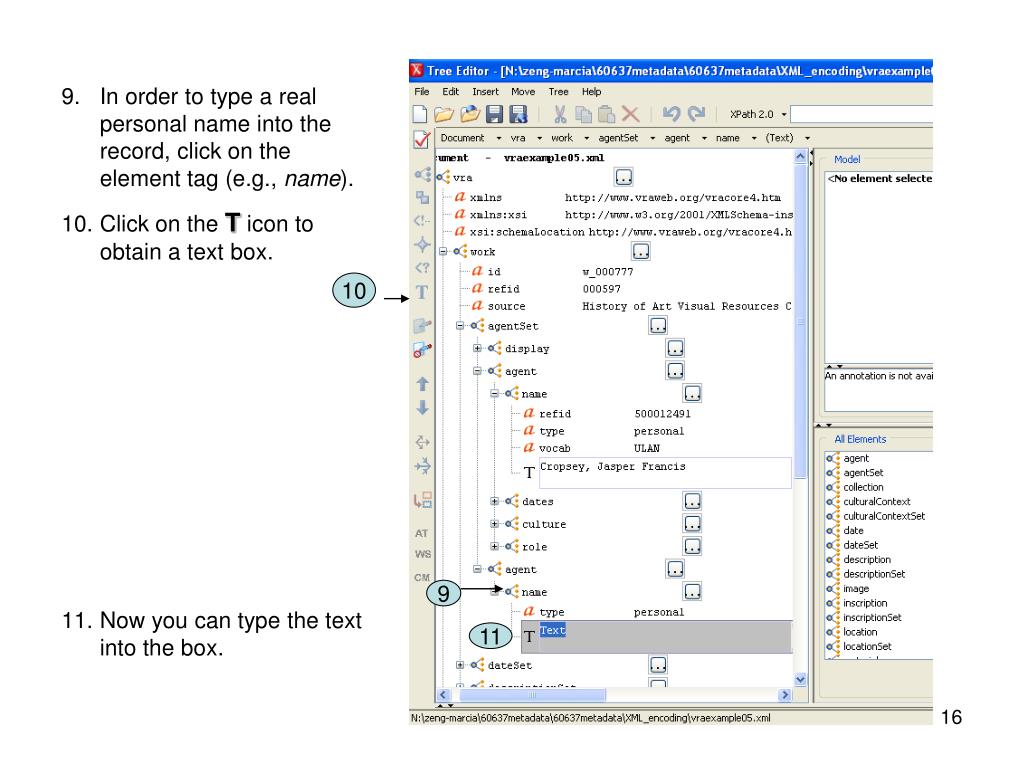
Task: Click the ellipsis button beside dates
Action: pyautogui.click(x=692, y=502)
